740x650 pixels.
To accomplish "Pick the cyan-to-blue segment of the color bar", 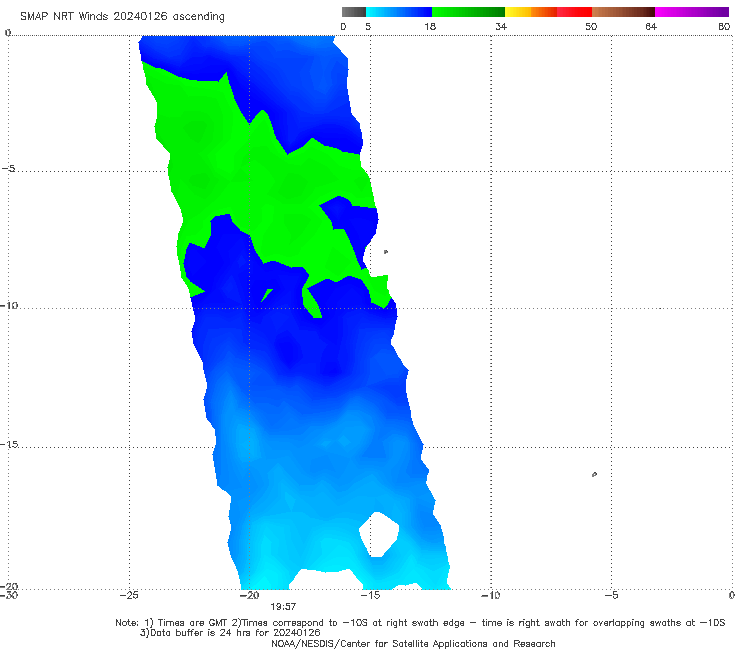I will point(399,12).
